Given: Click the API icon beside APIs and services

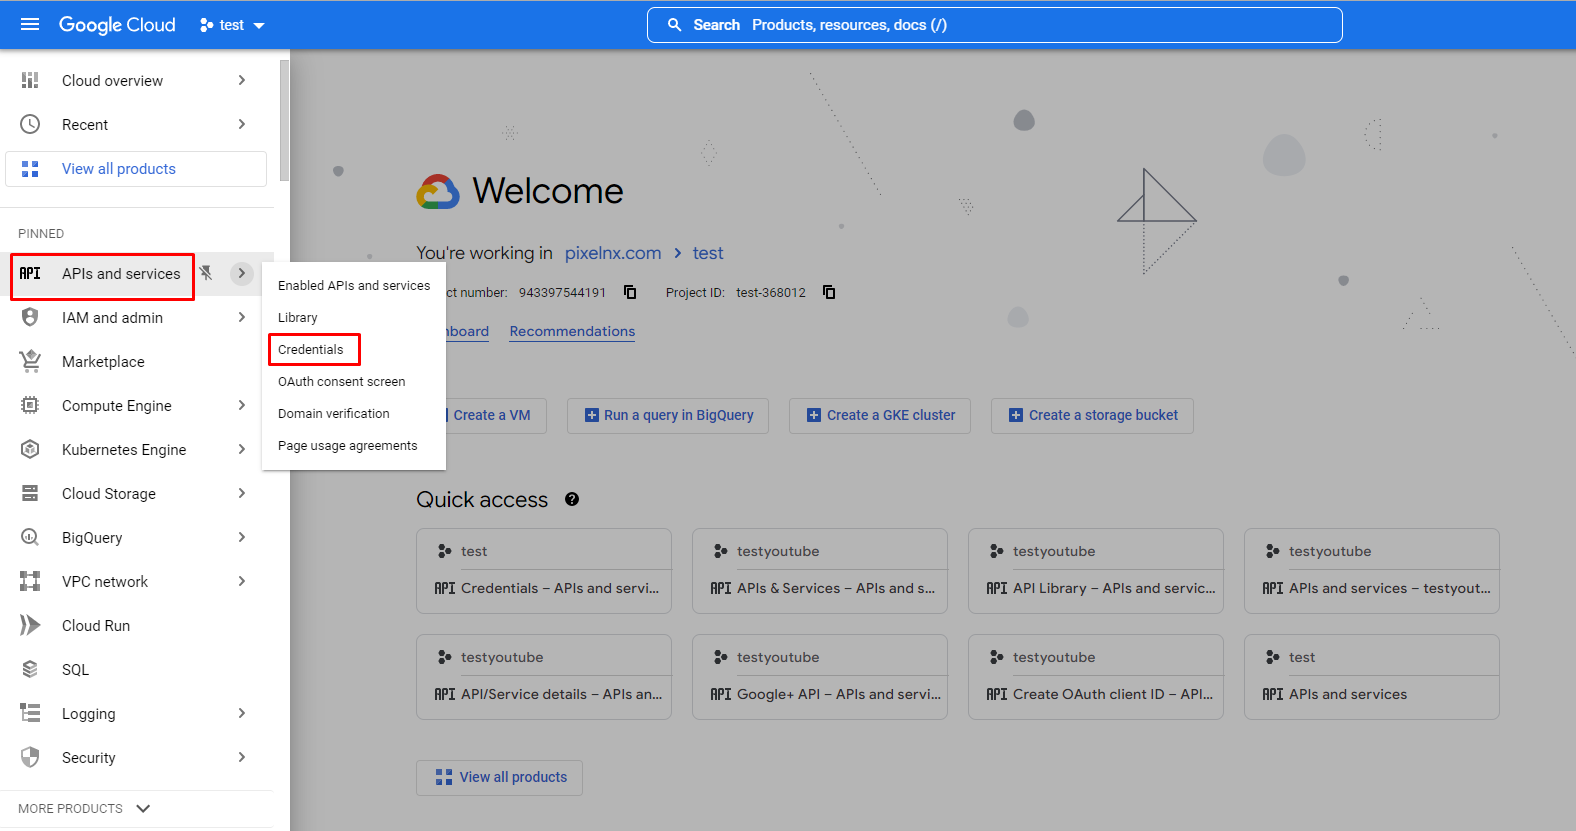Looking at the screenshot, I should (x=30, y=273).
